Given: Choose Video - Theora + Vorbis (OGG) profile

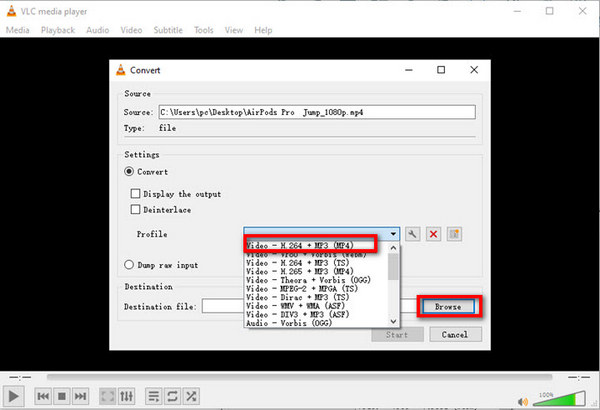Looking at the screenshot, I should 316,280.
